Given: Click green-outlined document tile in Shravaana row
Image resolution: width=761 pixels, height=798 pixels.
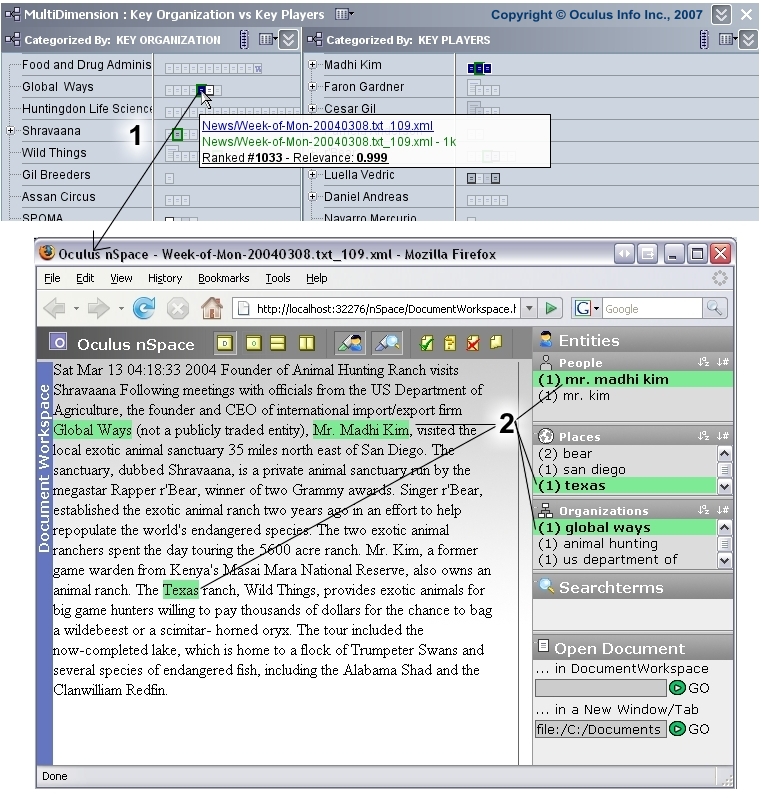Looking at the screenshot, I should pyautogui.click(x=177, y=134).
